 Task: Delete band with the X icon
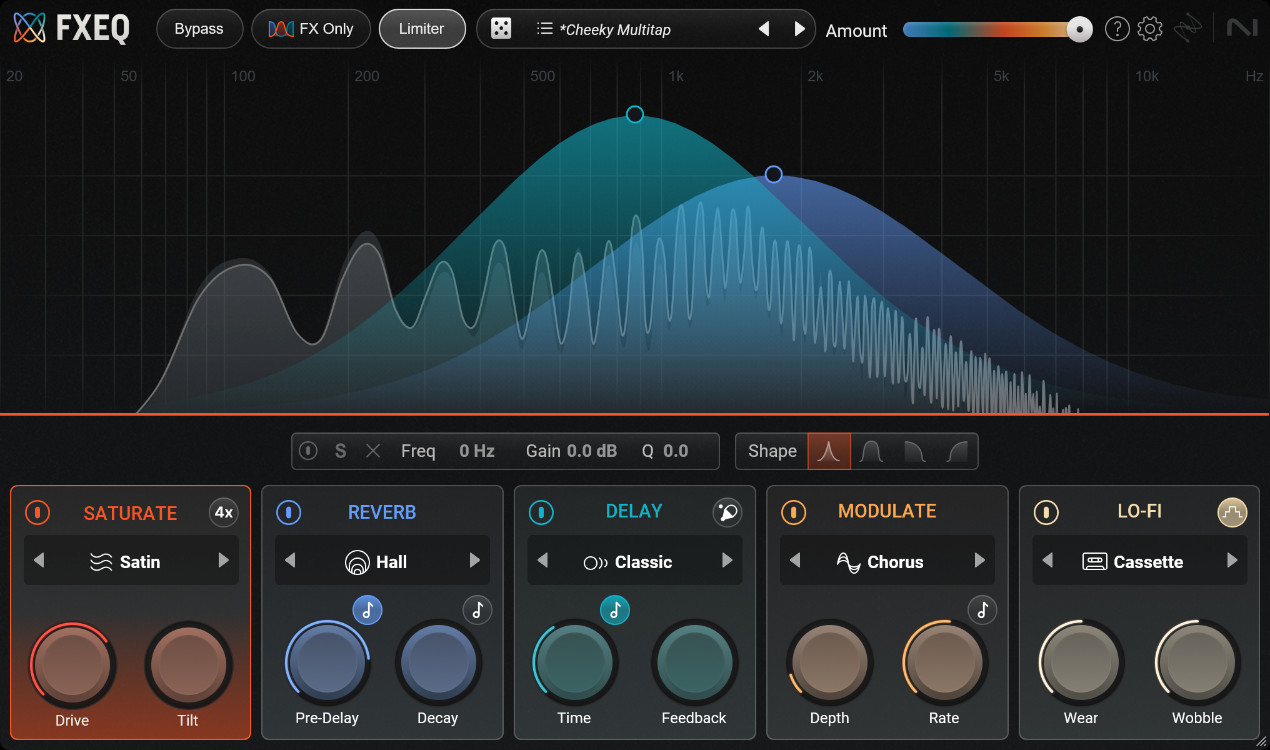pos(373,451)
